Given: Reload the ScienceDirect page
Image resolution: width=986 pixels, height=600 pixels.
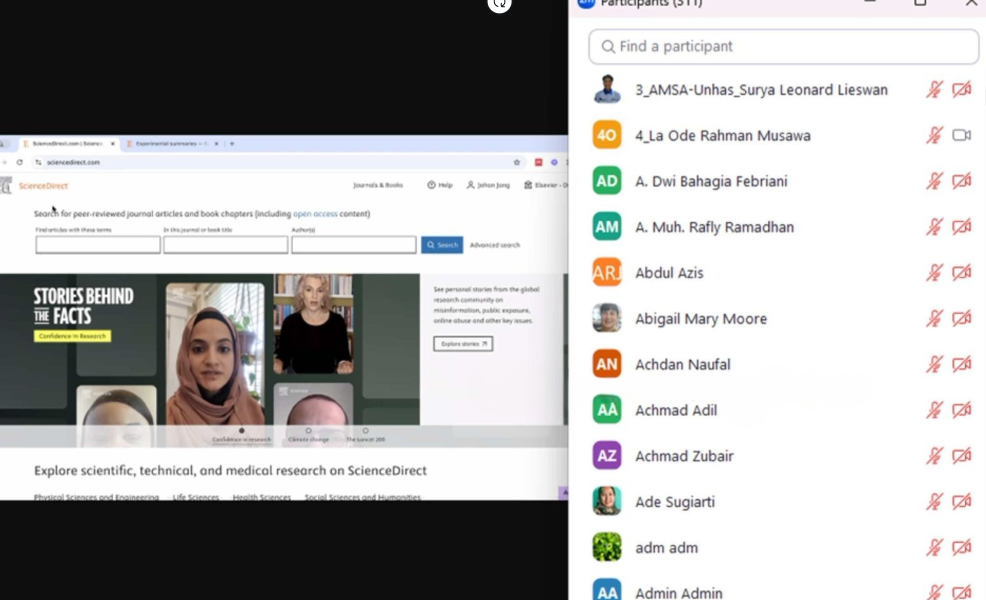Looking at the screenshot, I should tap(19, 162).
